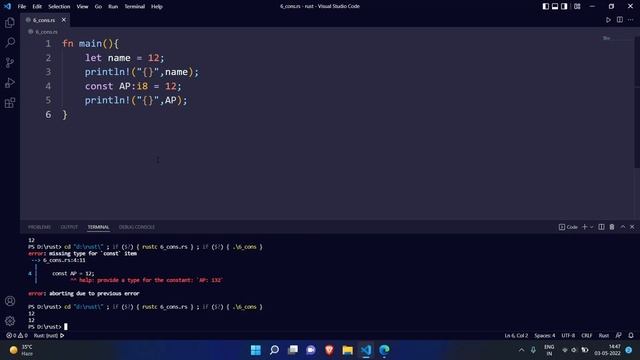Open the Explorer view in activity bar
The height and width of the screenshot is (360, 640).
coord(10,22)
